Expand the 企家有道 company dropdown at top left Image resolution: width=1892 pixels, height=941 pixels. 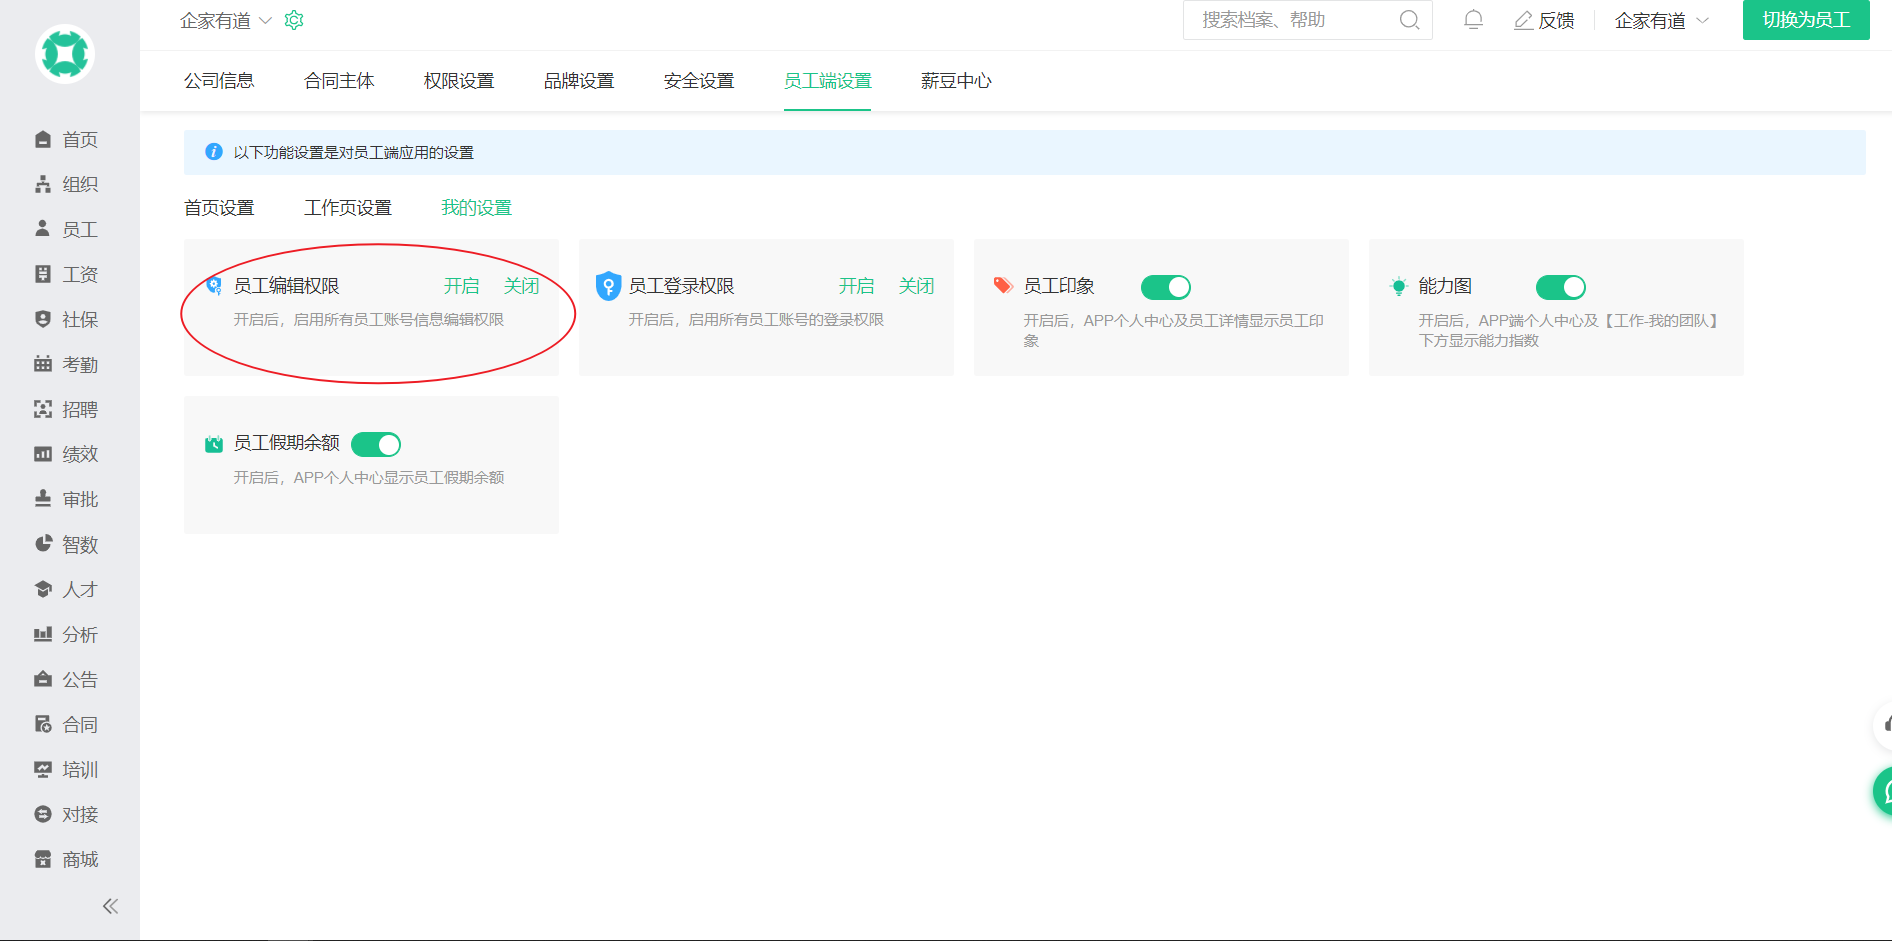pyautogui.click(x=225, y=20)
